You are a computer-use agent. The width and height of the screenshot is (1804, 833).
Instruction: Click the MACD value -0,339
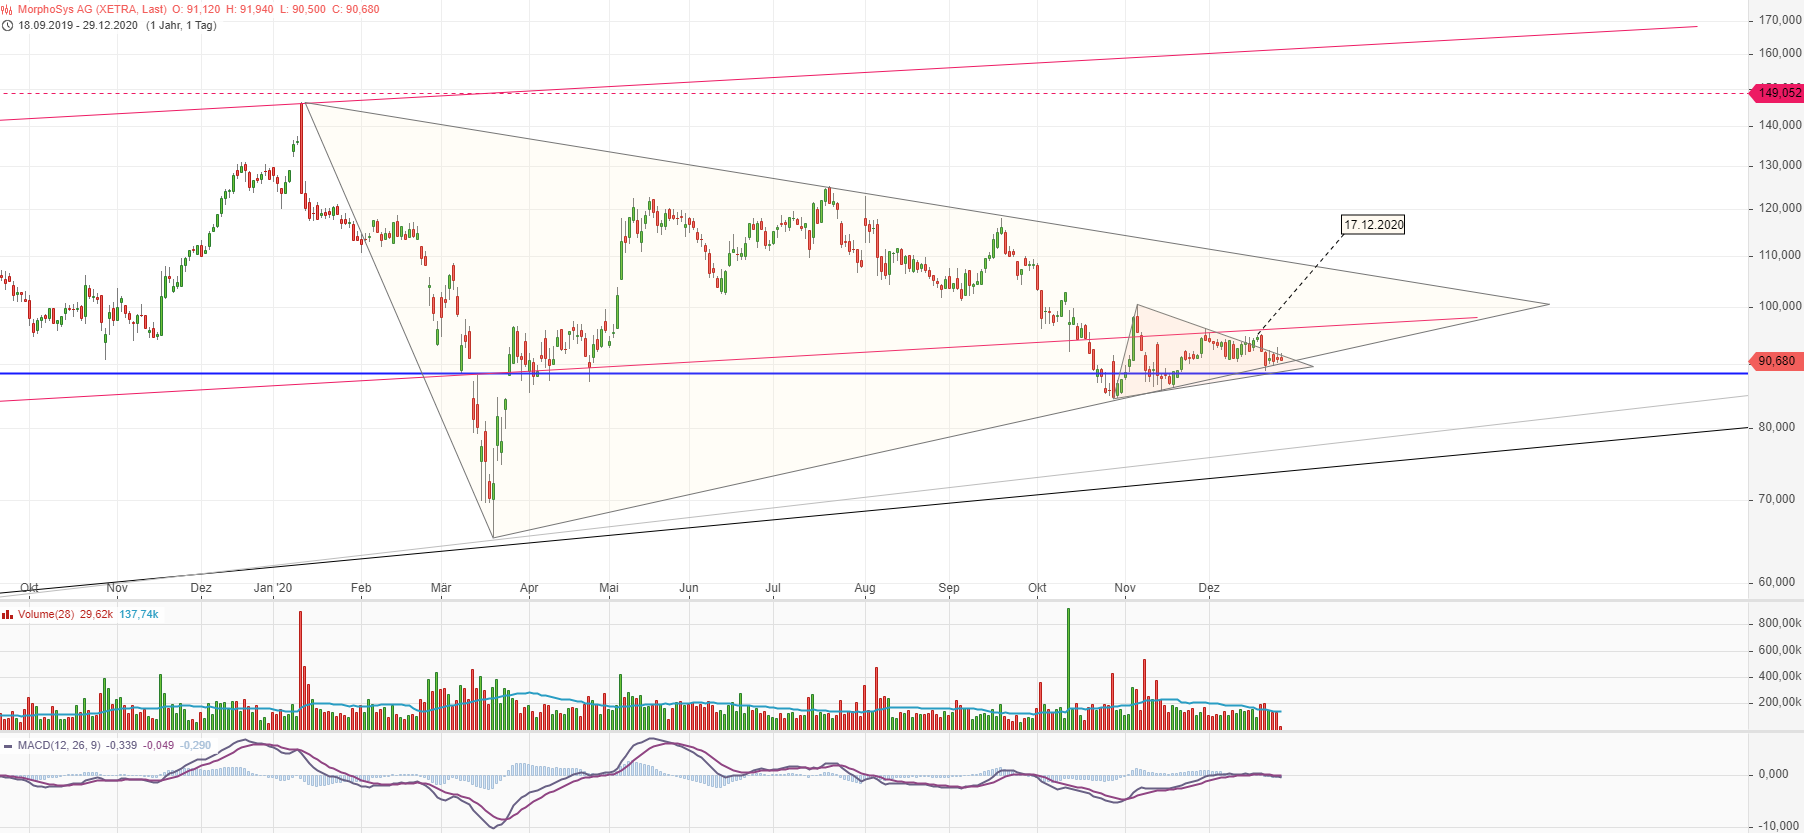122,745
